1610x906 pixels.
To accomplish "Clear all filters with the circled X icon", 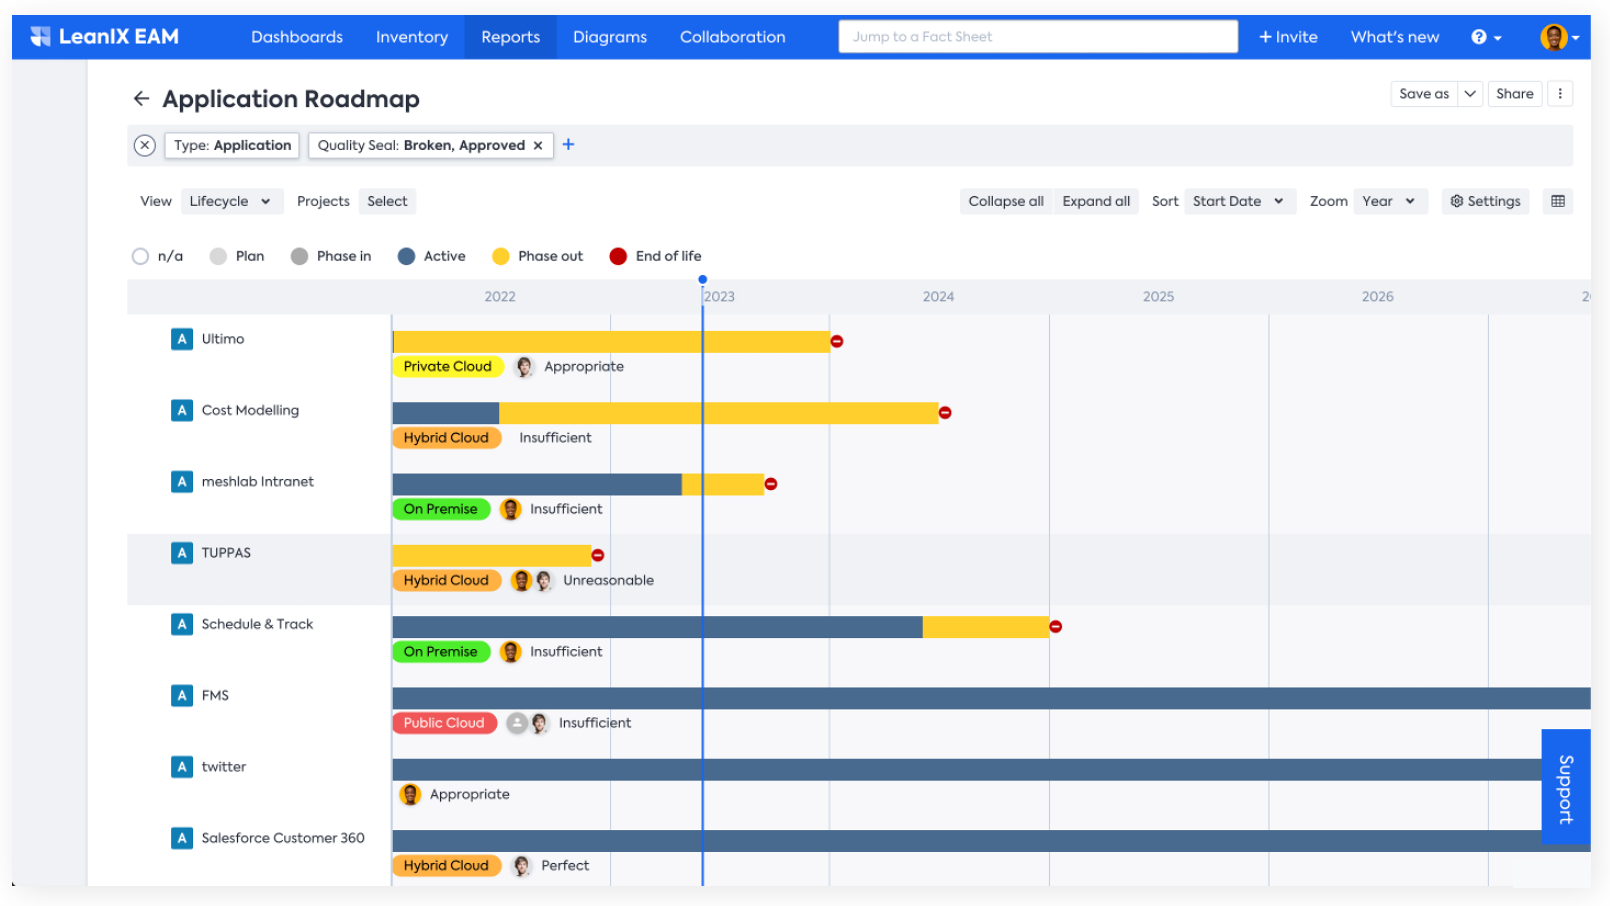I will (x=145, y=145).
